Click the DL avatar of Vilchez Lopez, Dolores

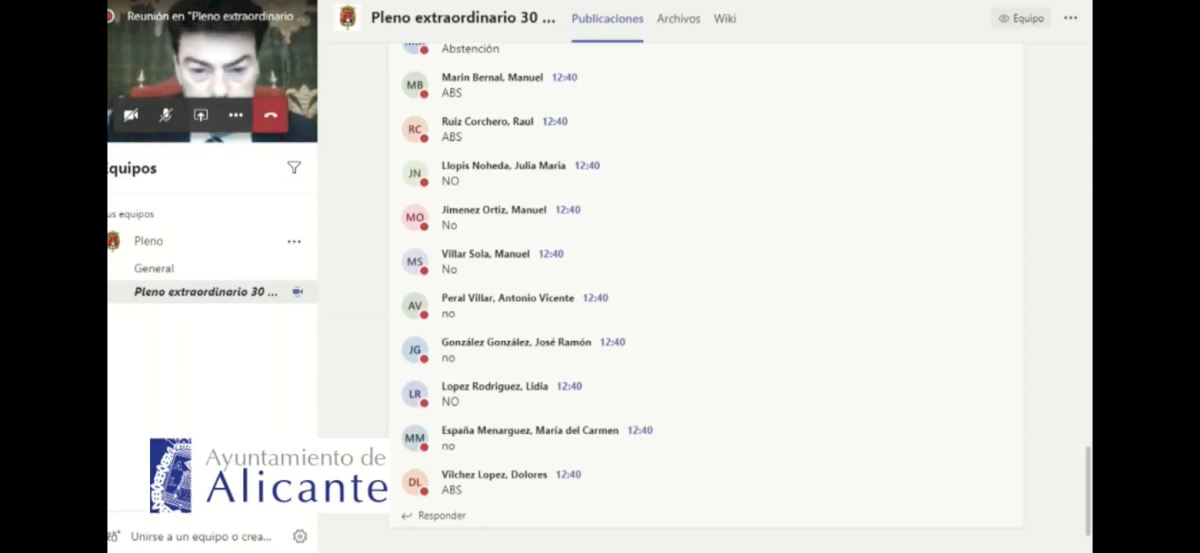415,482
